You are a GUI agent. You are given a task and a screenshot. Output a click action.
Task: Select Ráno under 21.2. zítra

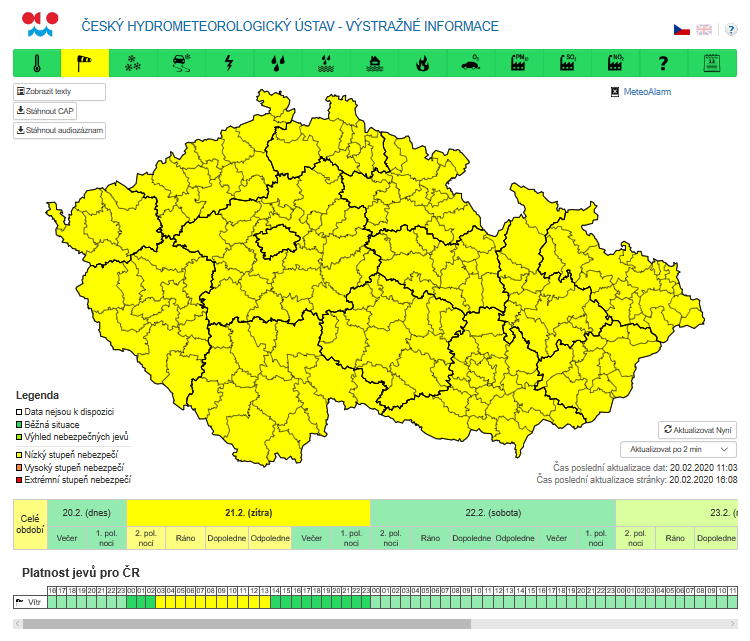tap(185, 538)
